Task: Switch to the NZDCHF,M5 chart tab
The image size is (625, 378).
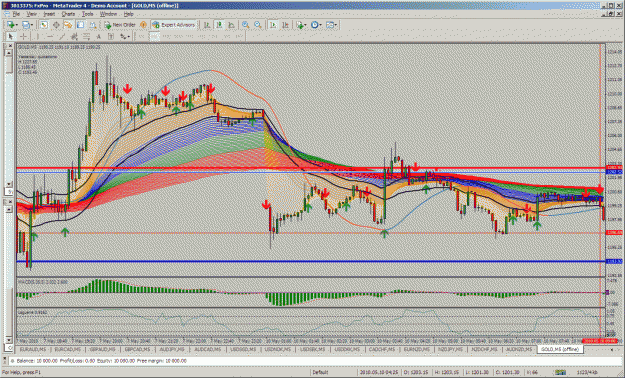Action: 484,349
